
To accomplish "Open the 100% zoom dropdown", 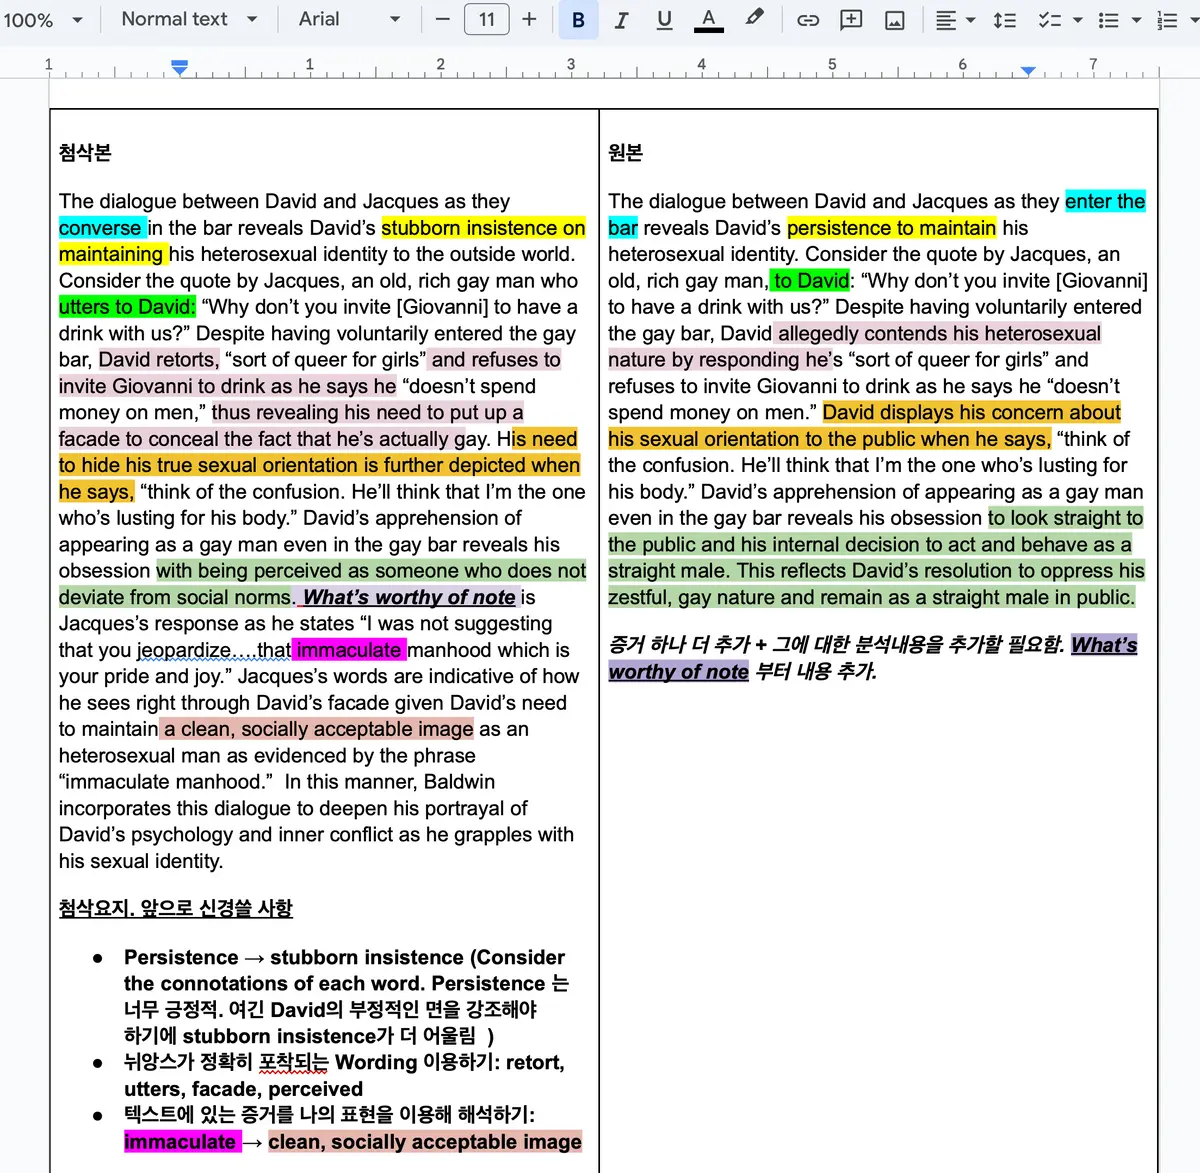I will pyautogui.click(x=43, y=20).
